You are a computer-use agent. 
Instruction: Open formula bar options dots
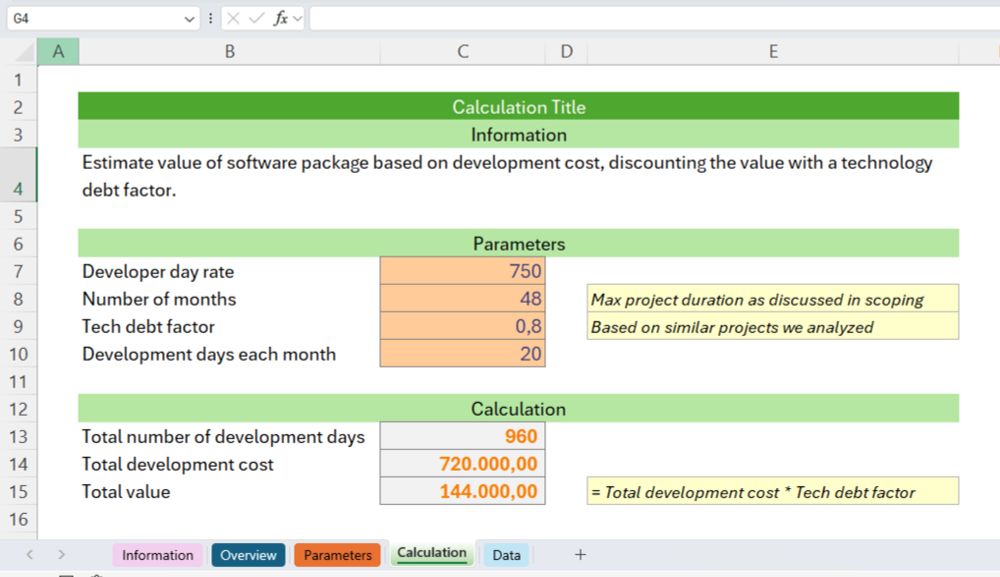coord(210,18)
